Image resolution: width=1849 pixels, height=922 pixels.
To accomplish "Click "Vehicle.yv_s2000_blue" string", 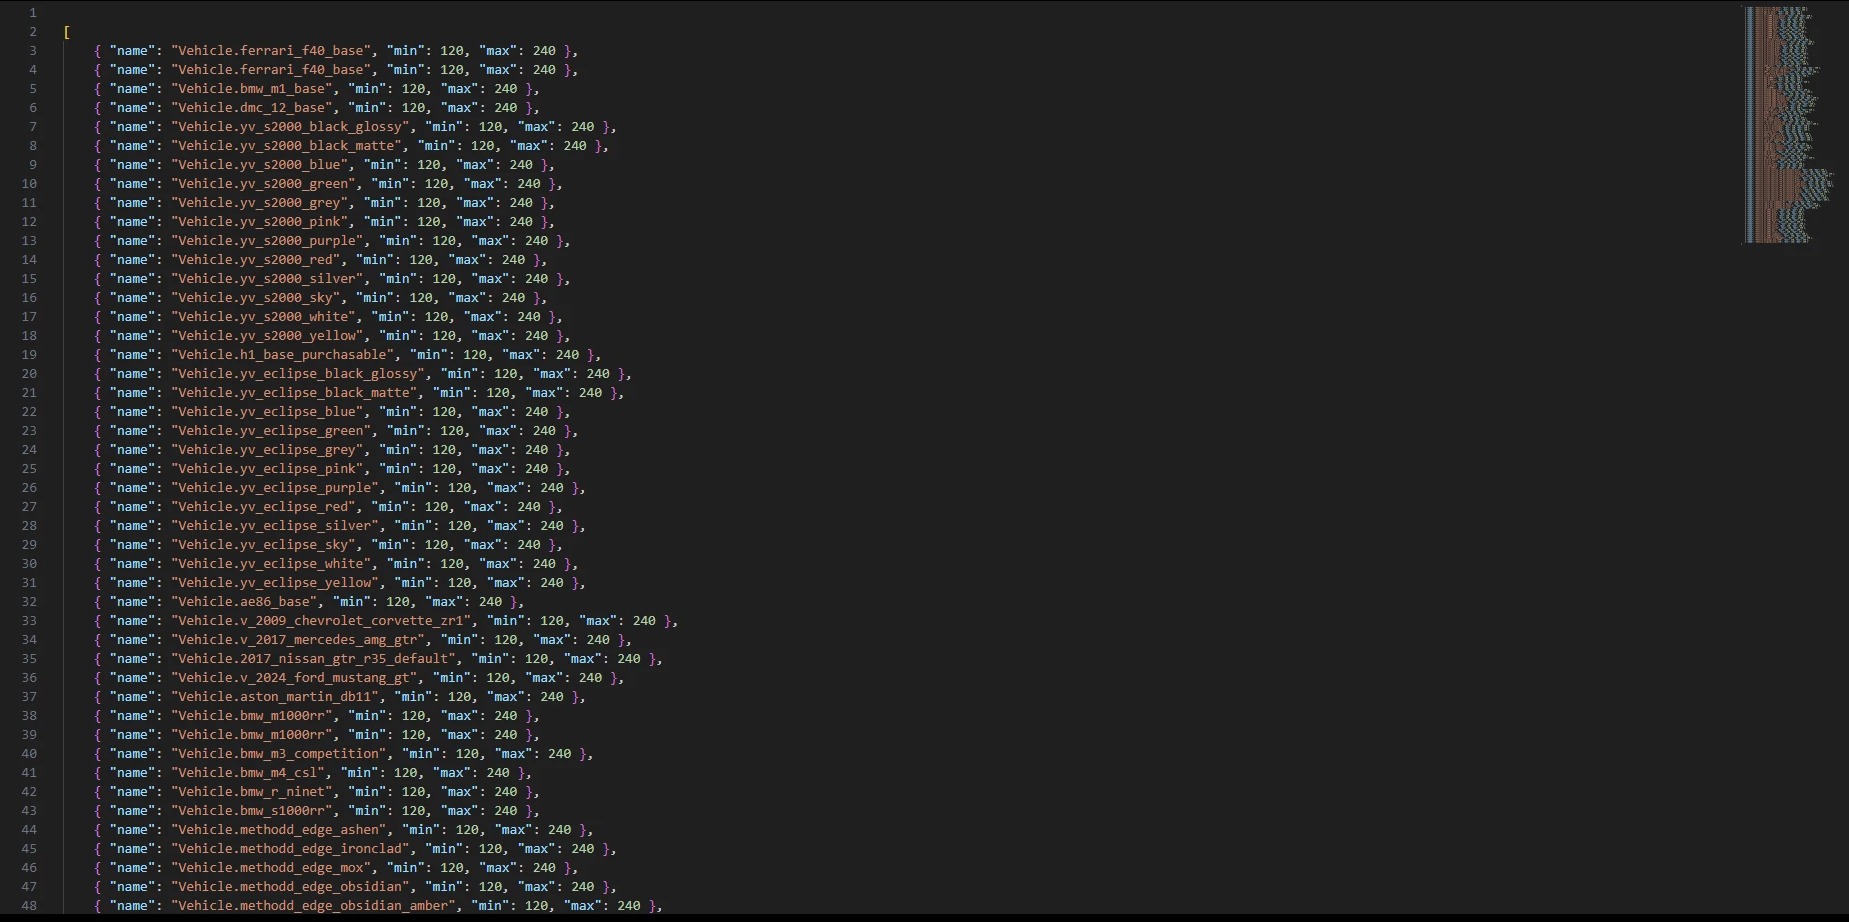I will [260, 165].
